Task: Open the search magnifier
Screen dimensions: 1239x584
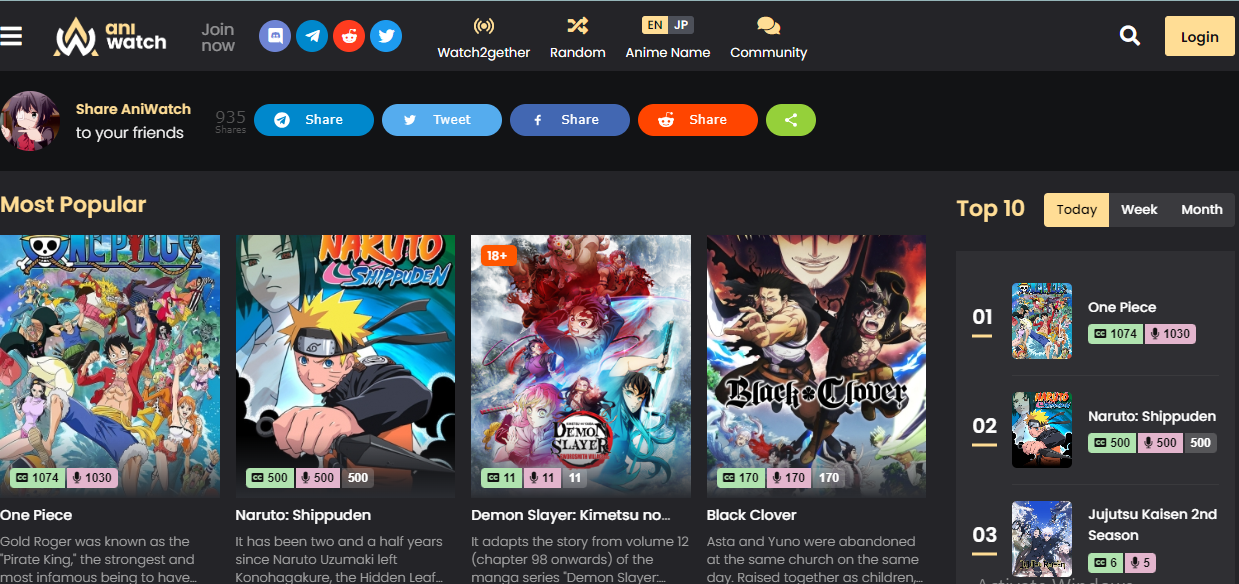Action: click(x=1129, y=35)
